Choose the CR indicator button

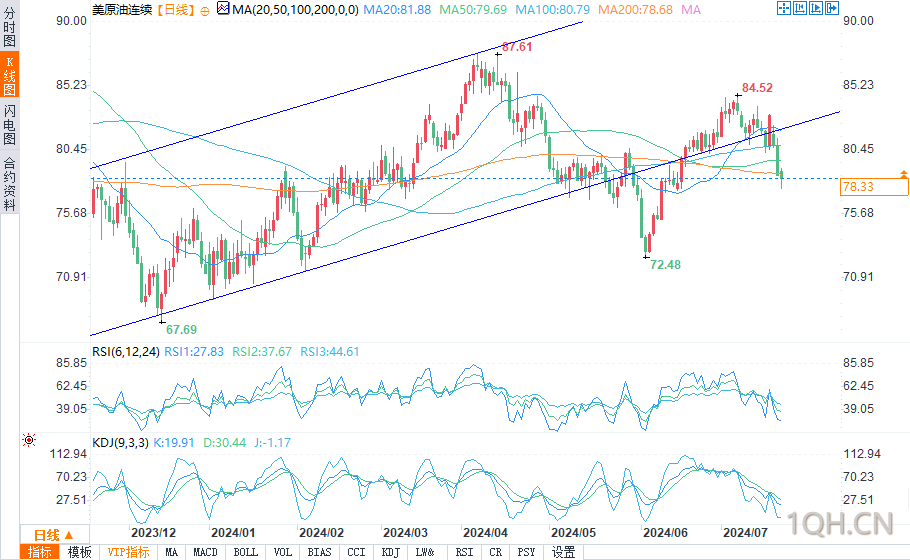click(x=496, y=552)
